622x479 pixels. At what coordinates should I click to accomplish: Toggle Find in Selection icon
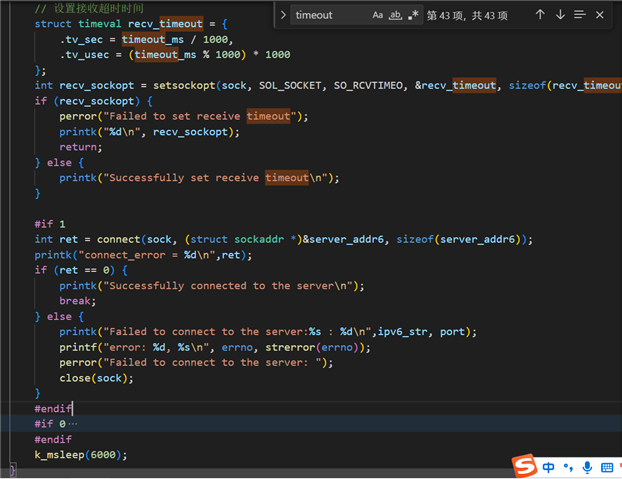pos(580,15)
